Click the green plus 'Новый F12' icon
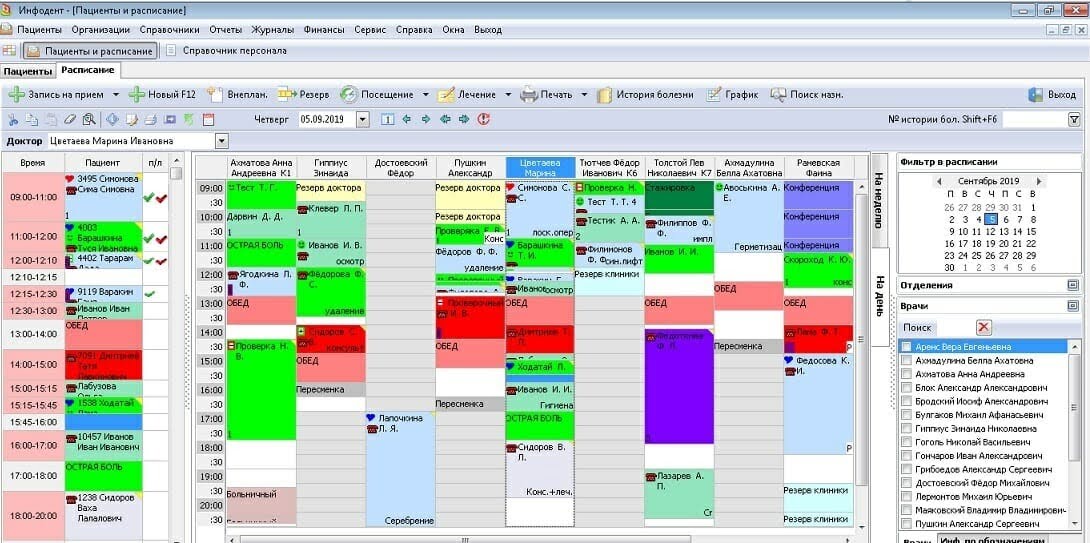The image size is (1090, 543). pos(137,95)
